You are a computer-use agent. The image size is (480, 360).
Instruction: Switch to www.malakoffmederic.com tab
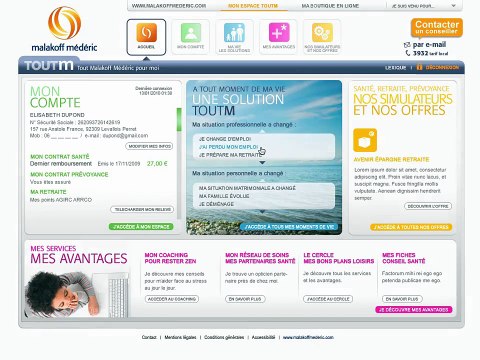(x=169, y=6)
